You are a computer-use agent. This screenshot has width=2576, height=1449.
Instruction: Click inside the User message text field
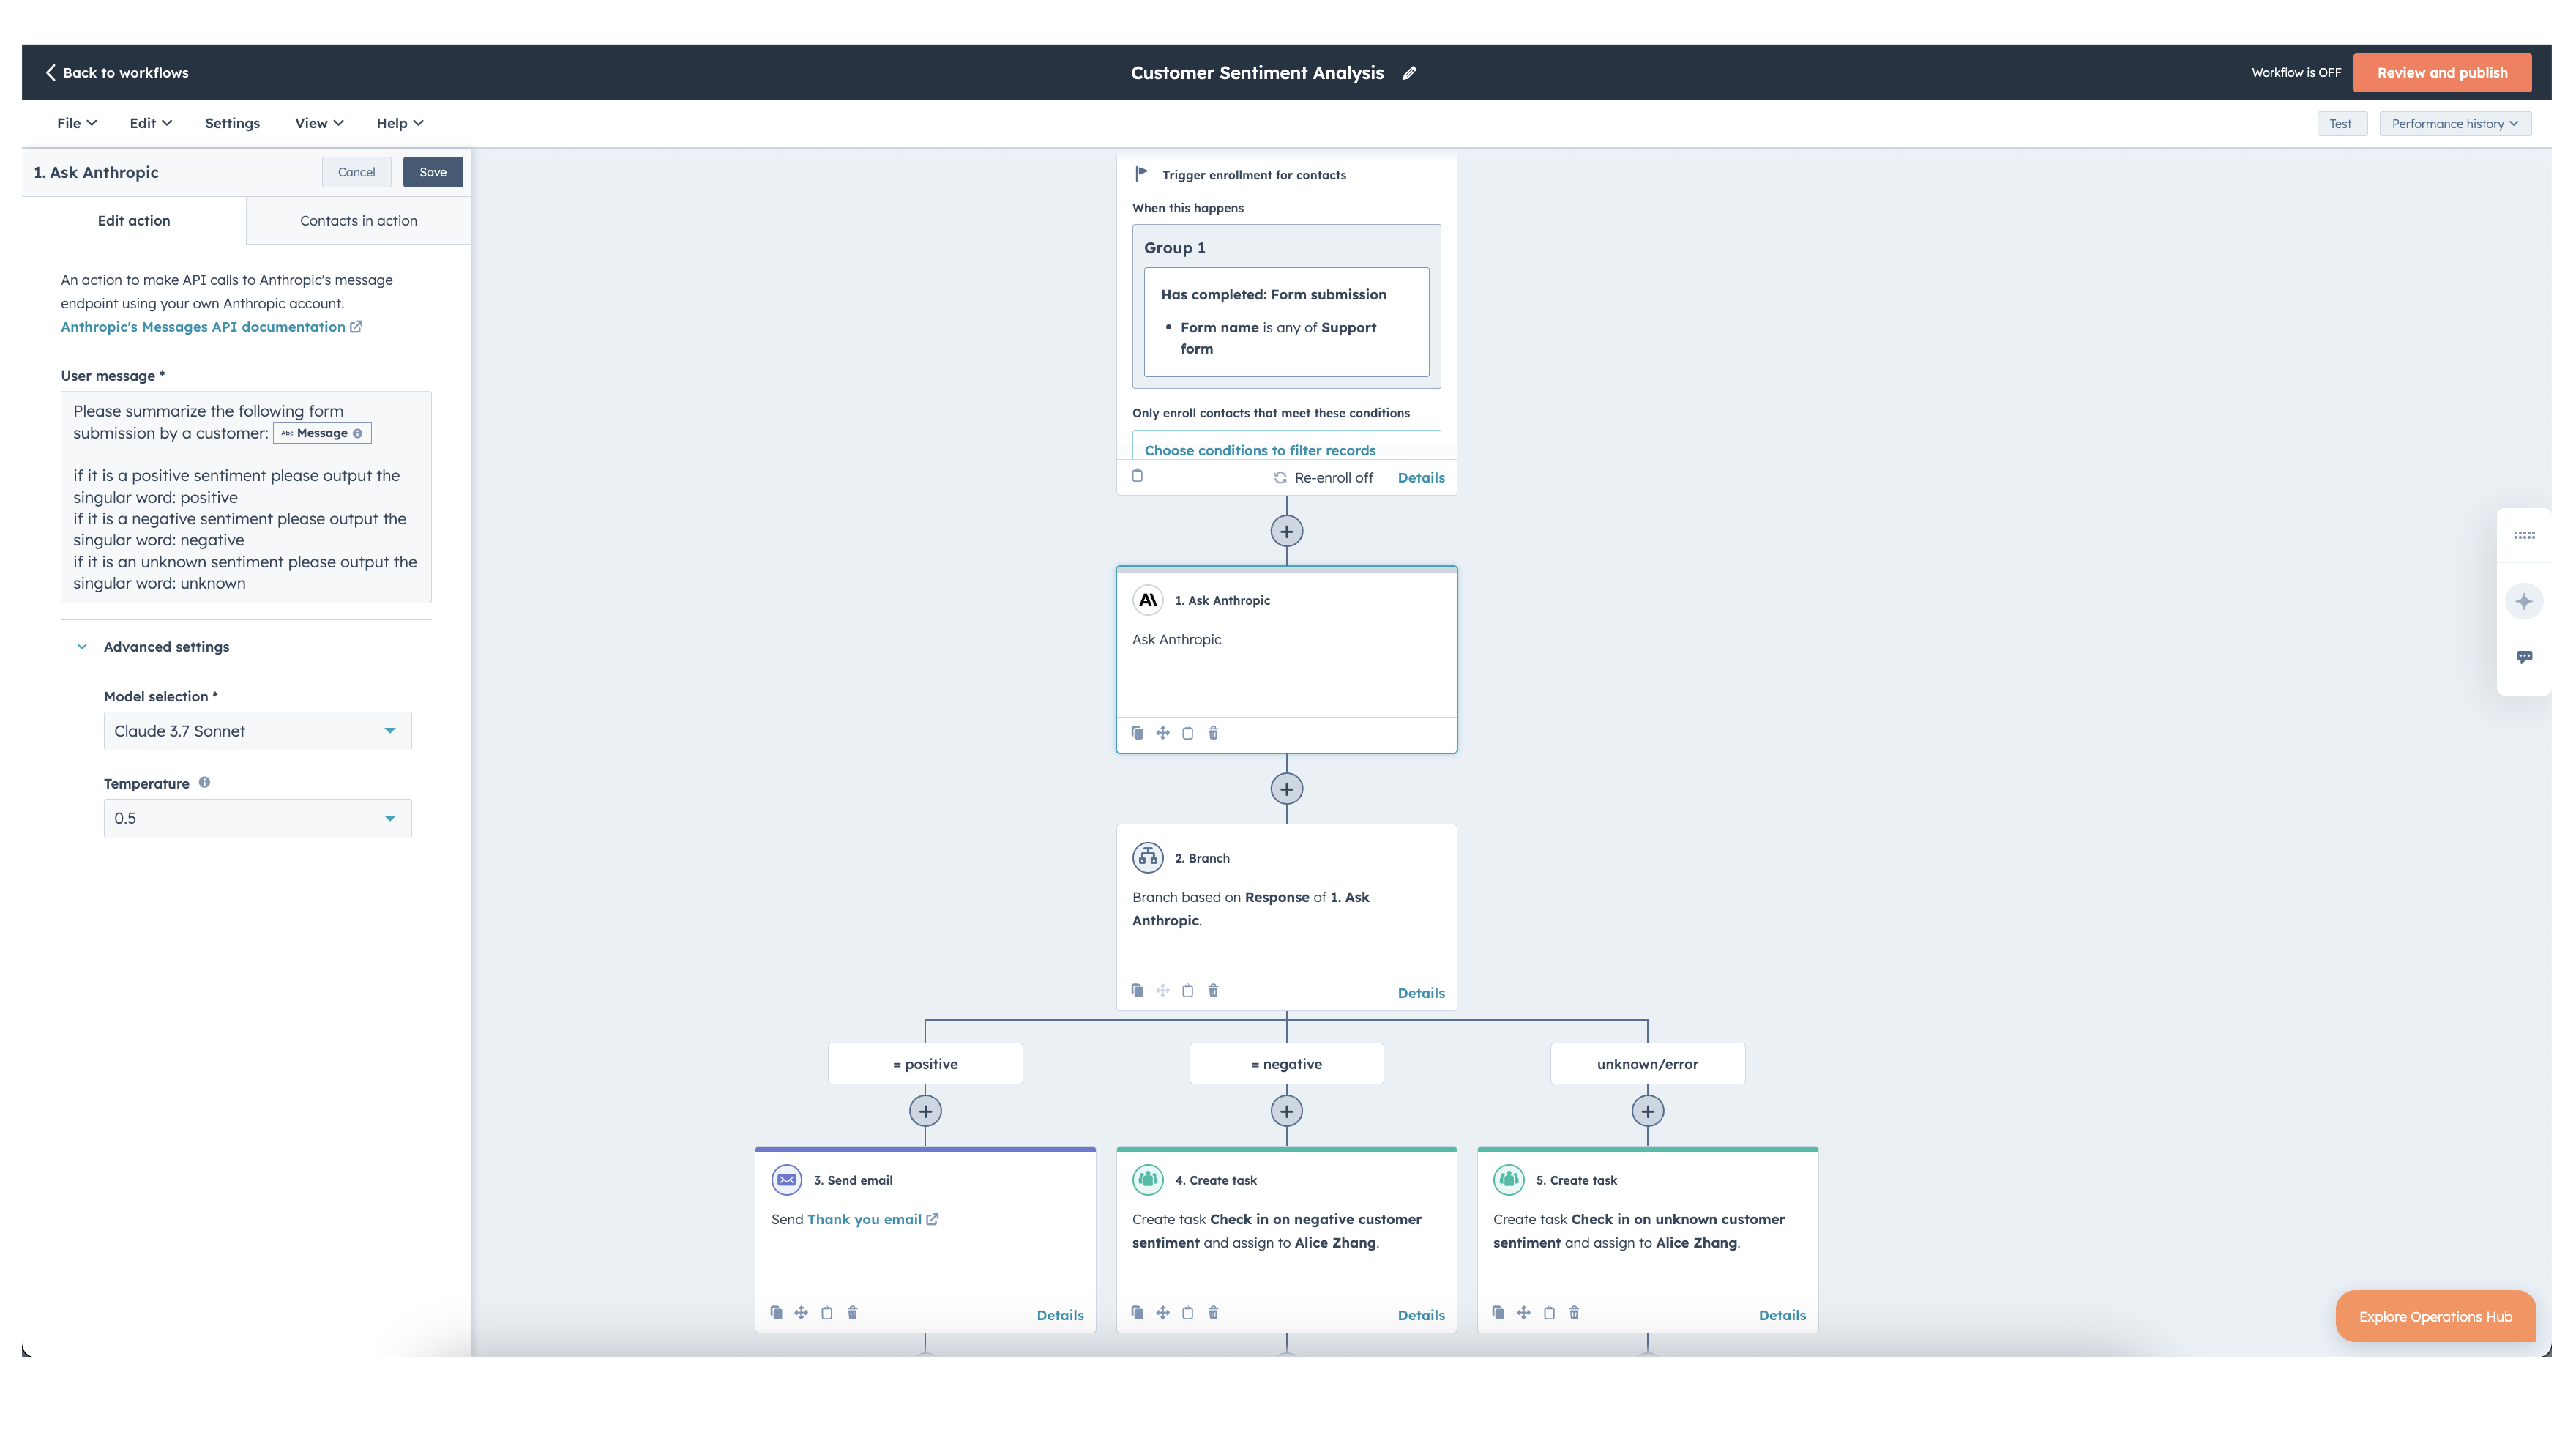tap(246, 497)
